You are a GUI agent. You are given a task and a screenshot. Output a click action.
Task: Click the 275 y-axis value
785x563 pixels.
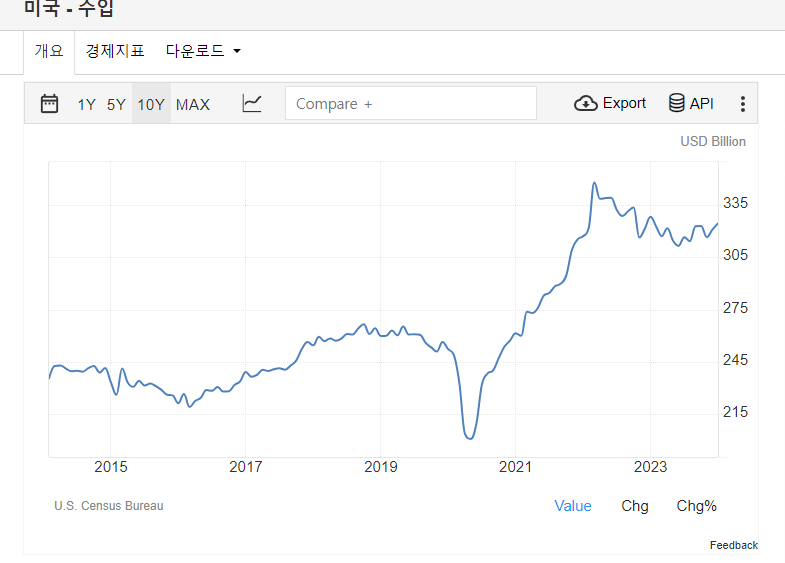tap(735, 308)
